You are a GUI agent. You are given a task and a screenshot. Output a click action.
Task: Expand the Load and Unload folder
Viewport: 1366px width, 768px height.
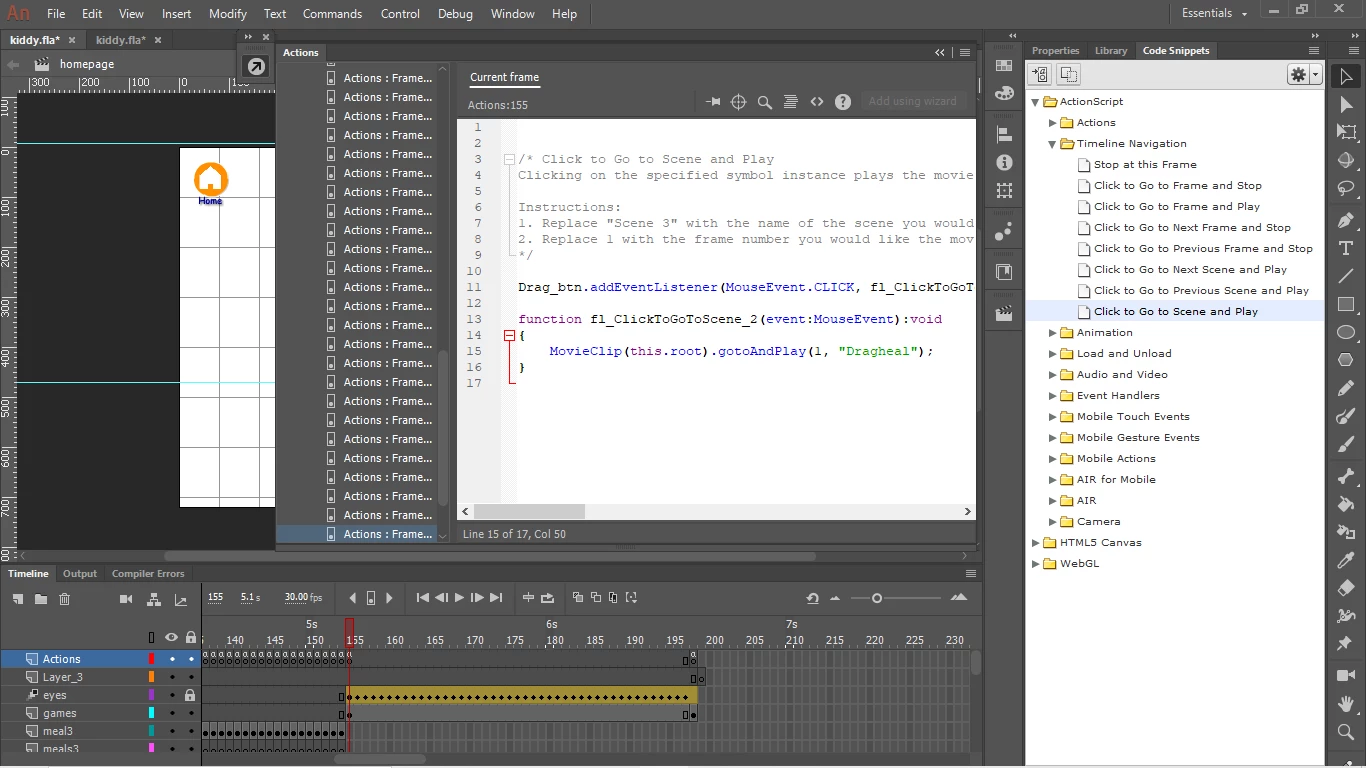click(1053, 354)
